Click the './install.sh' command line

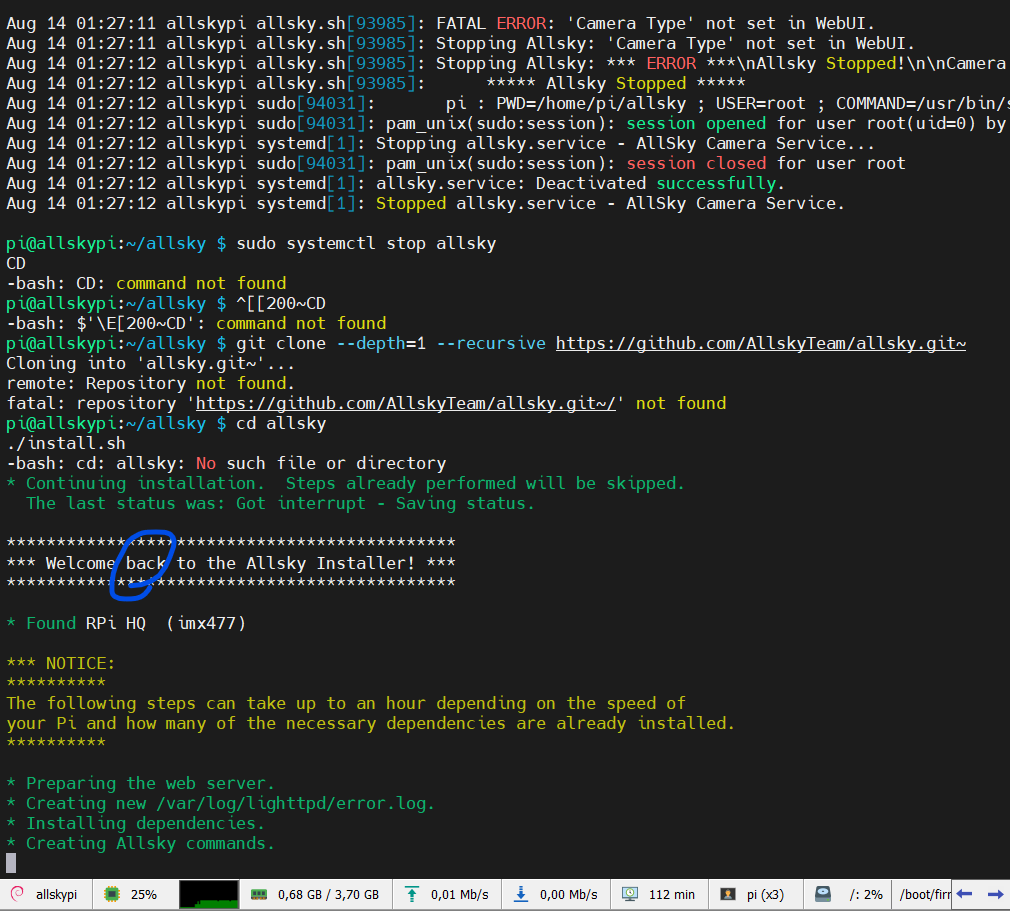(x=66, y=443)
